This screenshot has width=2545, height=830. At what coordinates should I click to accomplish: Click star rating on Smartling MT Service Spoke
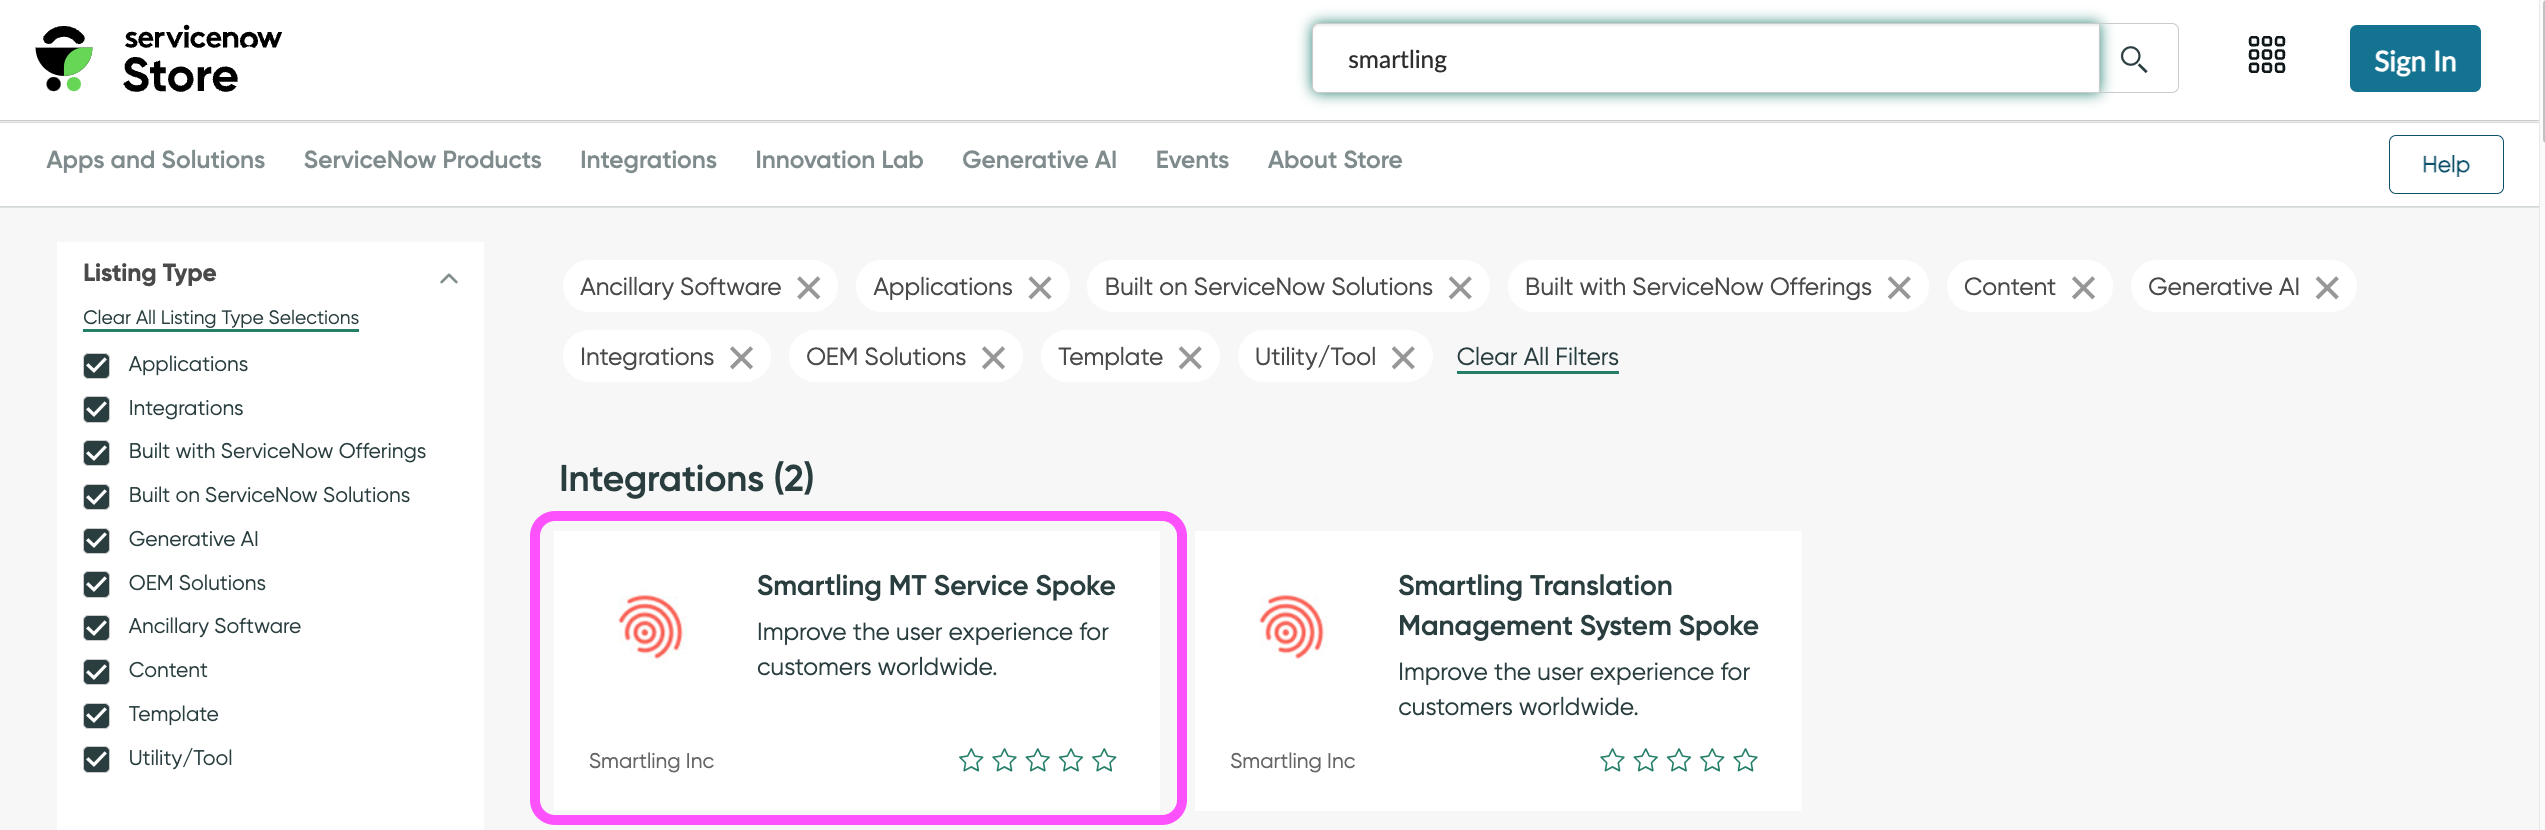pyautogui.click(x=1037, y=761)
